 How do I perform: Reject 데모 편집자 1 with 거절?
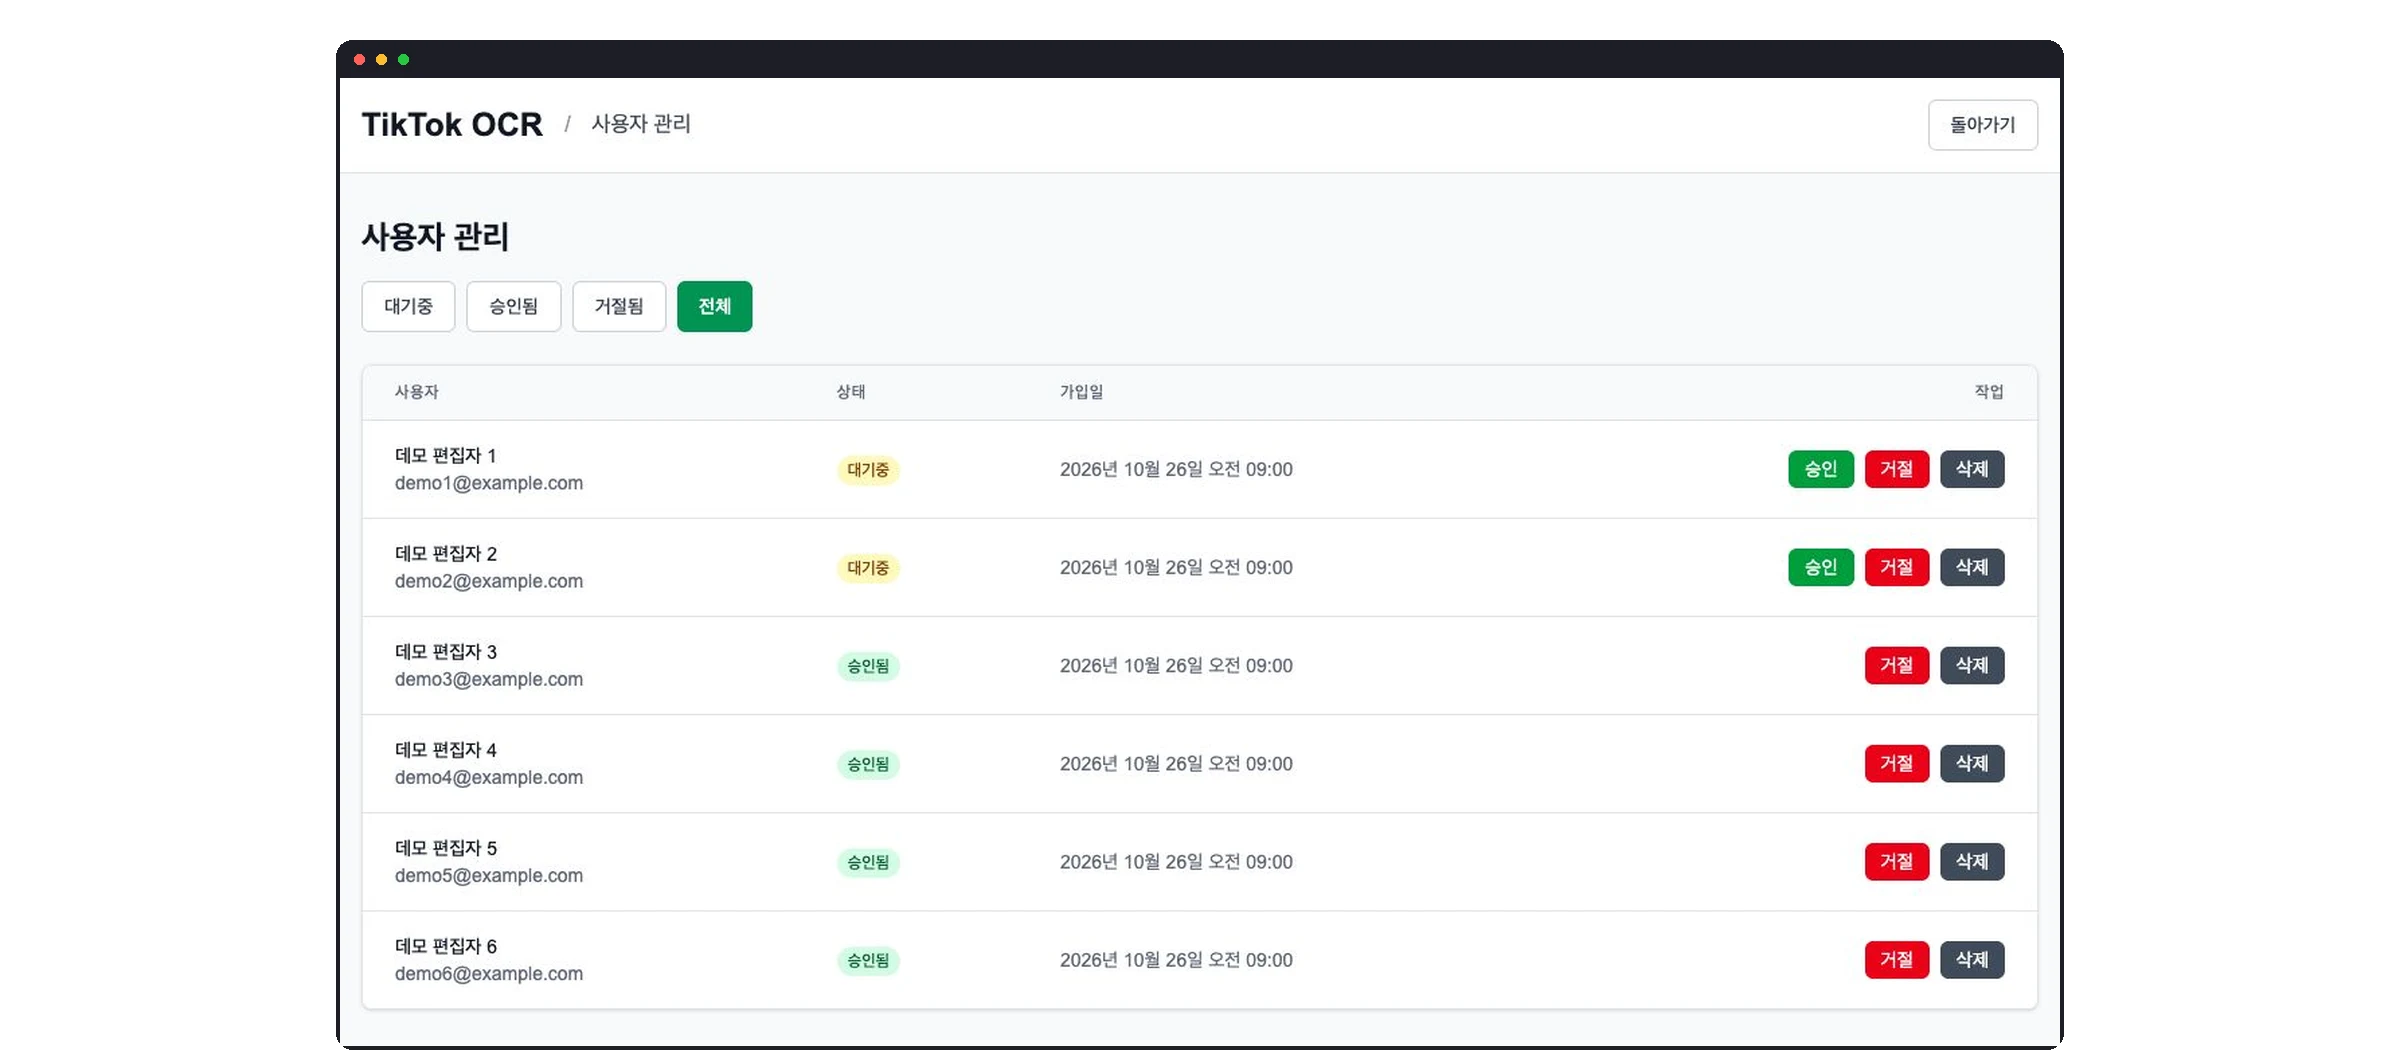(1896, 469)
